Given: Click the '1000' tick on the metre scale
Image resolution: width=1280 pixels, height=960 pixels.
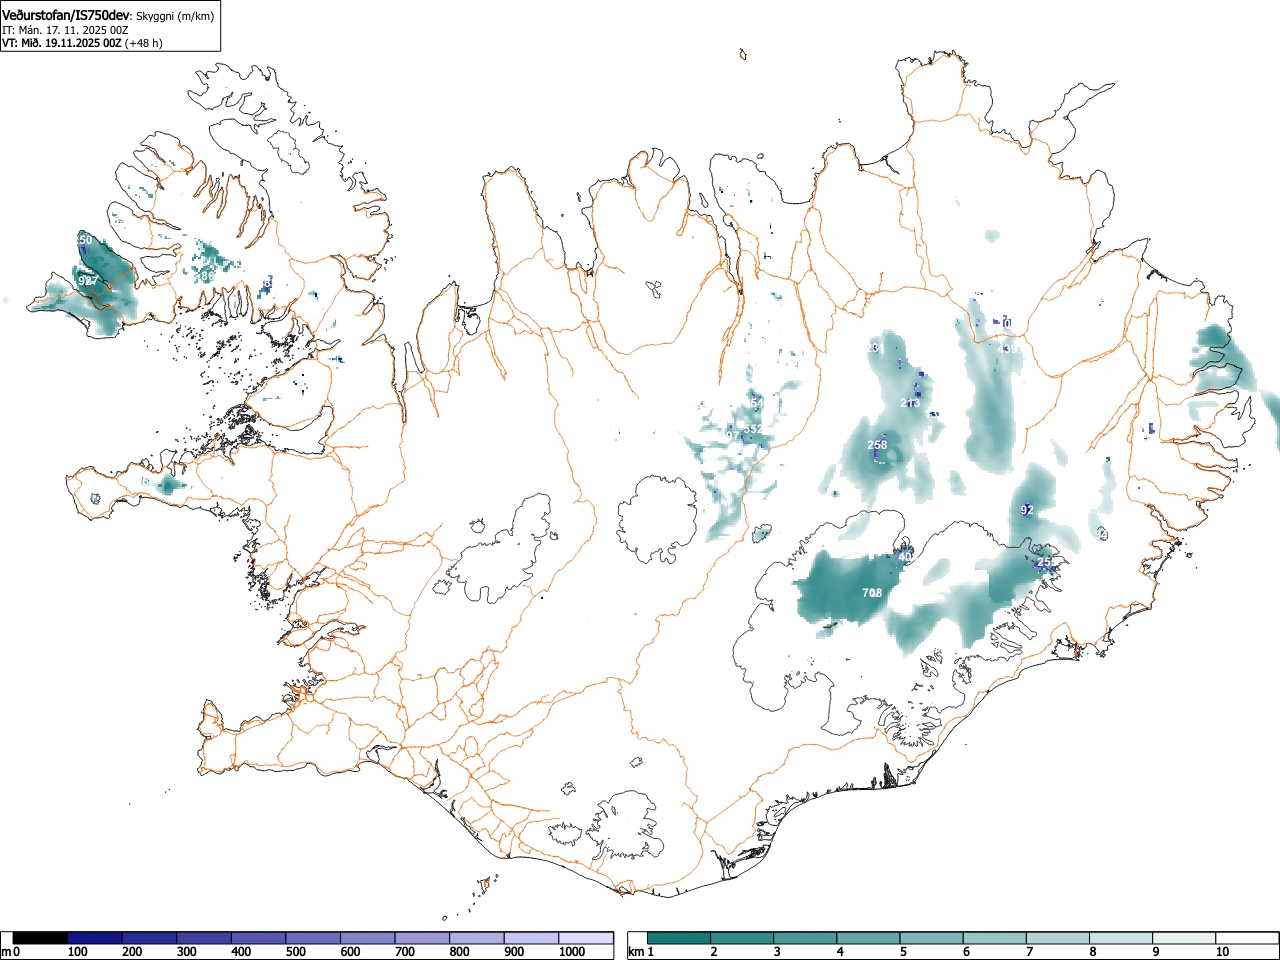Looking at the screenshot, I should 572,952.
